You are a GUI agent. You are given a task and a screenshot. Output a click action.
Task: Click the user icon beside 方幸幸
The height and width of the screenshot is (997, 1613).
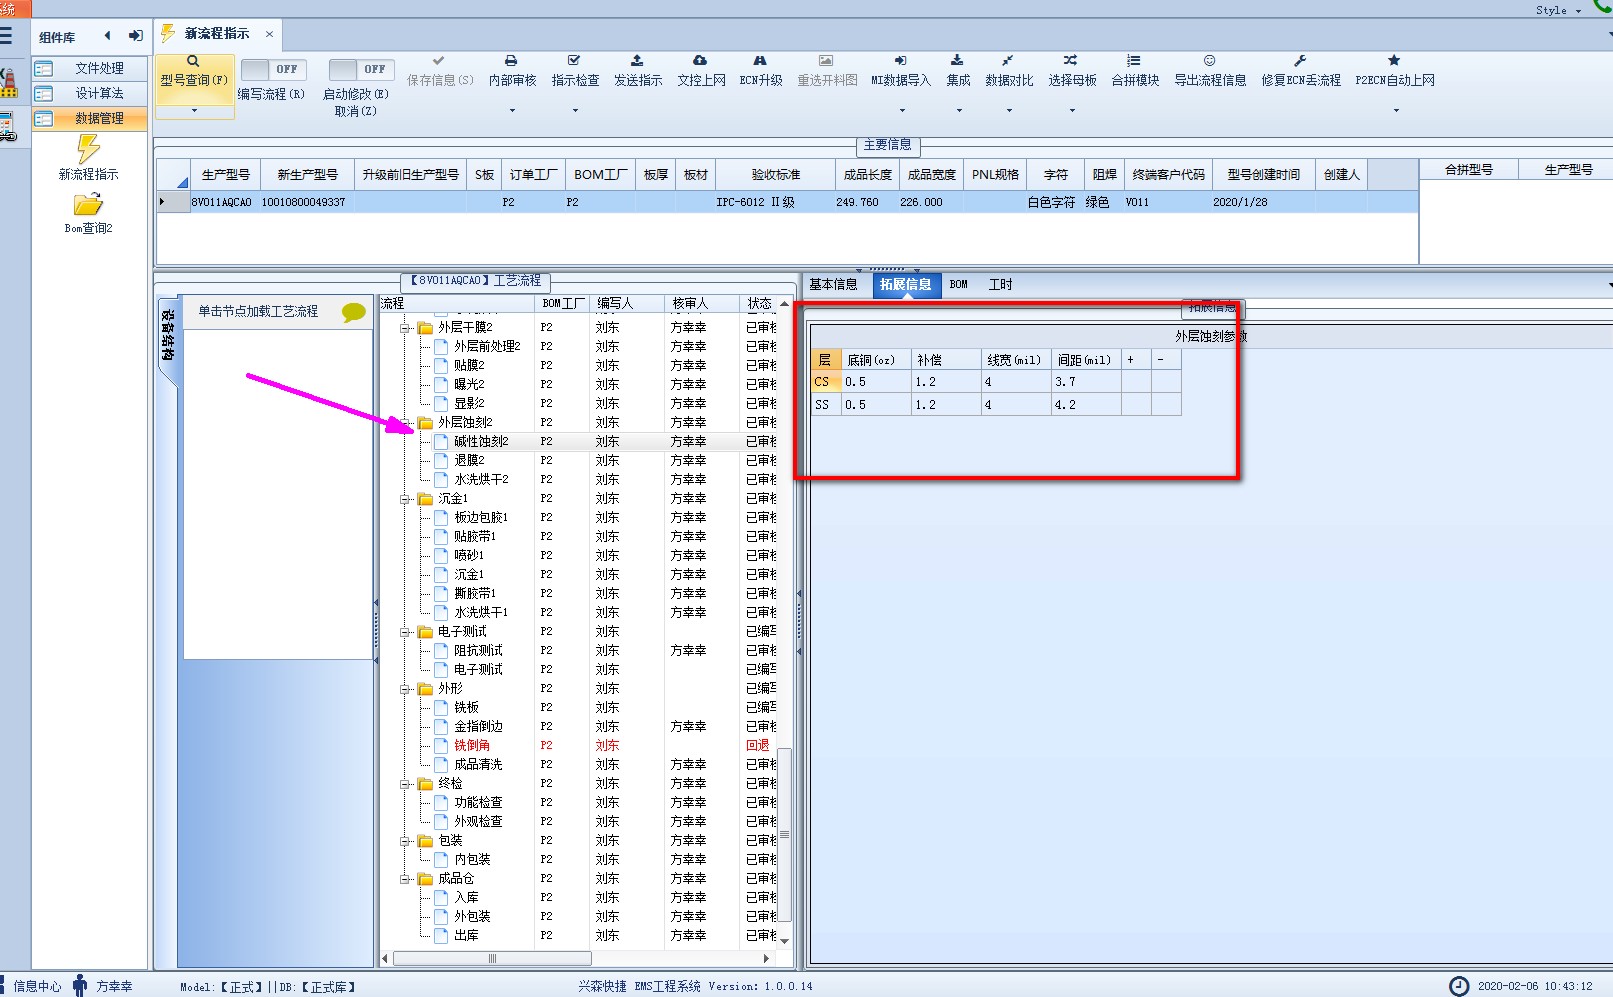80,986
